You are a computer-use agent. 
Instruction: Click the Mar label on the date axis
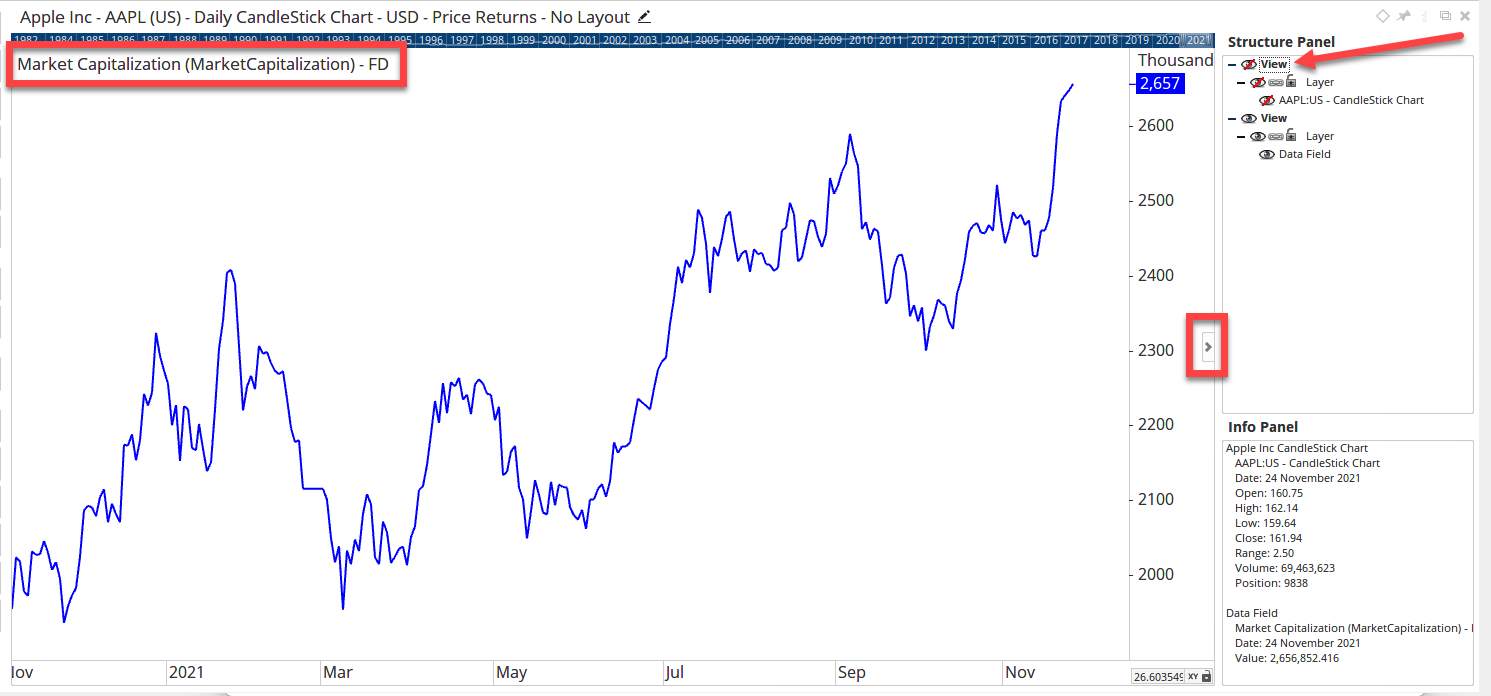tap(337, 673)
